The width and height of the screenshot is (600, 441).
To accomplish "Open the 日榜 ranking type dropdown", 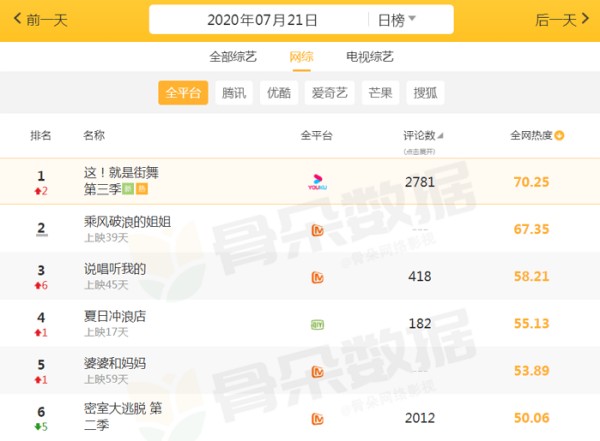I will click(396, 20).
